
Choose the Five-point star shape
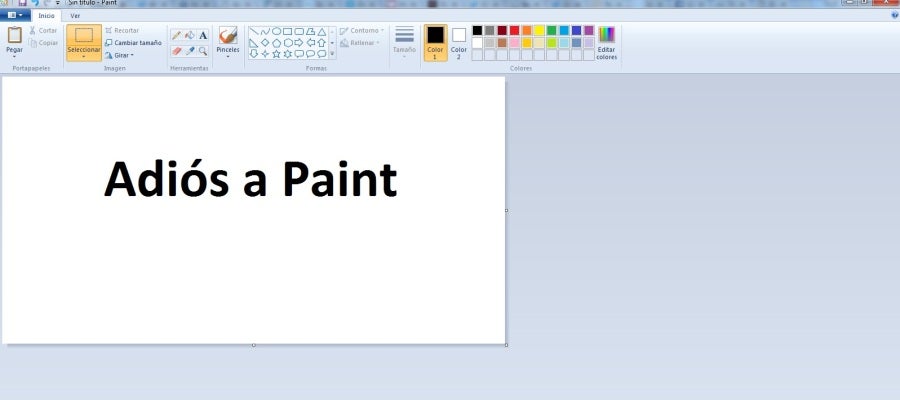click(x=276, y=53)
